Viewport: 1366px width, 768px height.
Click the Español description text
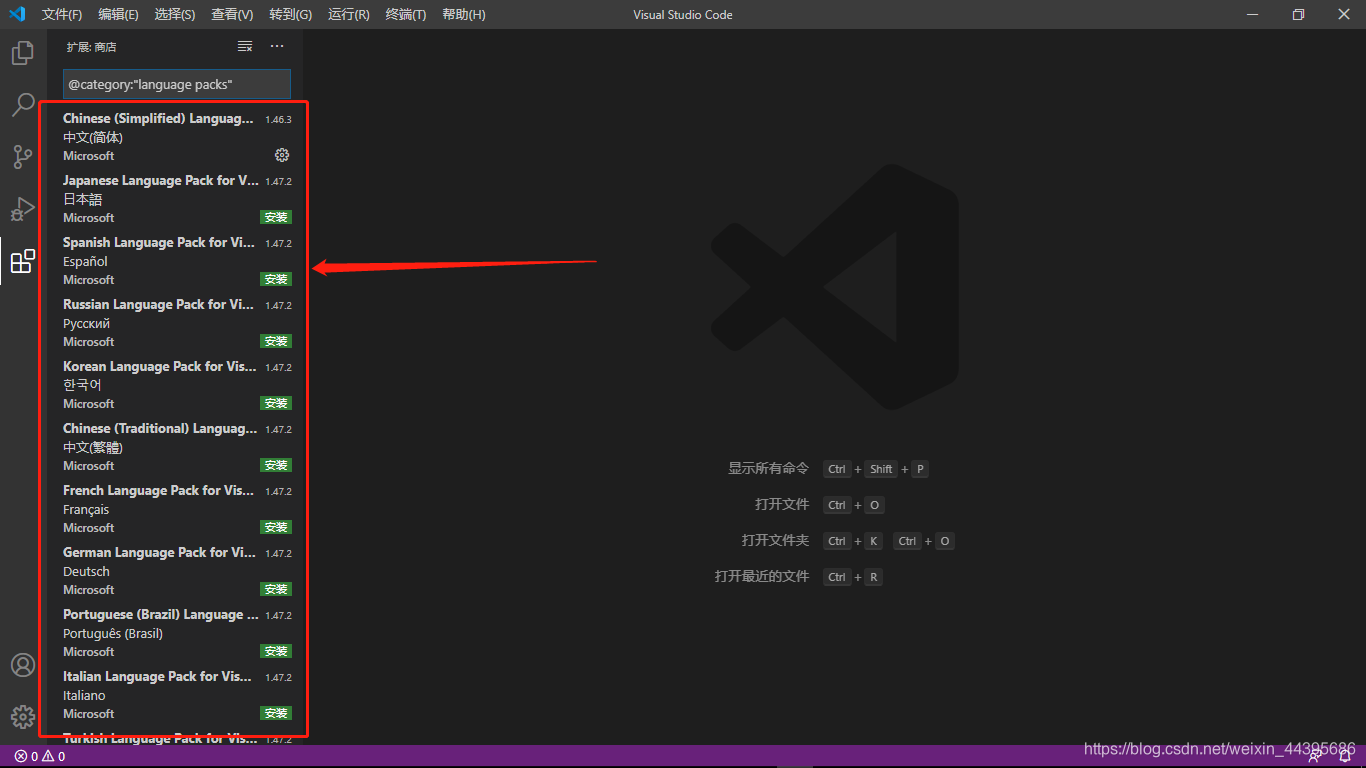(85, 262)
